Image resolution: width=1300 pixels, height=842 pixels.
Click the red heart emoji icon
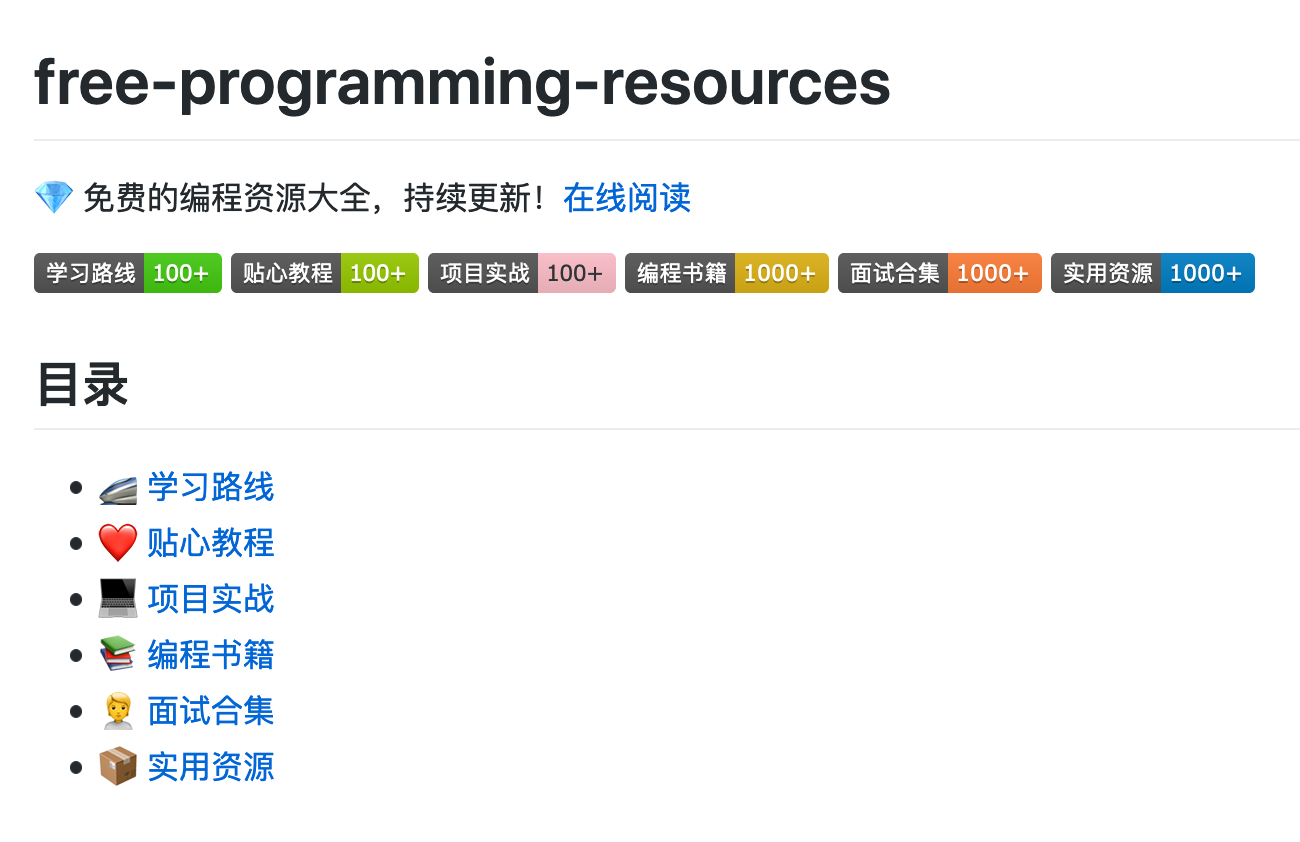[x=117, y=543]
